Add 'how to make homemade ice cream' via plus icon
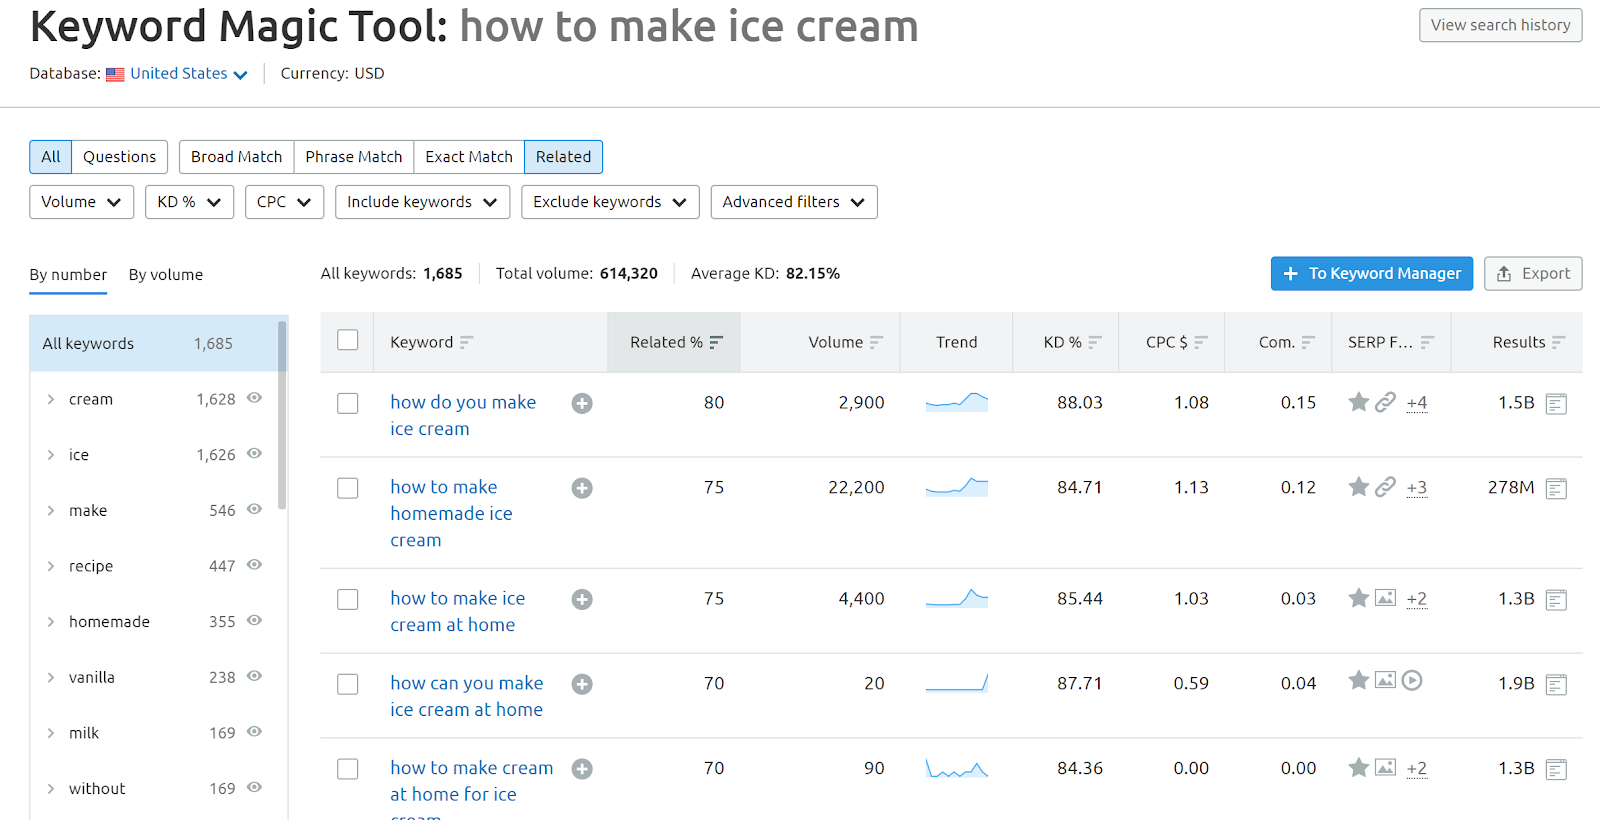The width and height of the screenshot is (1600, 820). click(582, 488)
